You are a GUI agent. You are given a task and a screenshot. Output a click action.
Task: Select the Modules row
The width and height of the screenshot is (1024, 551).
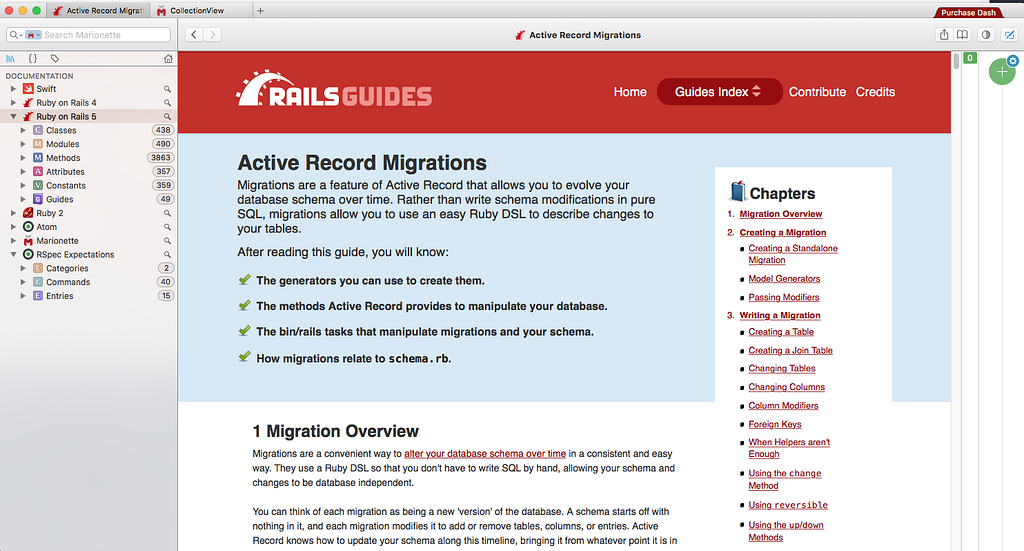click(x=88, y=144)
